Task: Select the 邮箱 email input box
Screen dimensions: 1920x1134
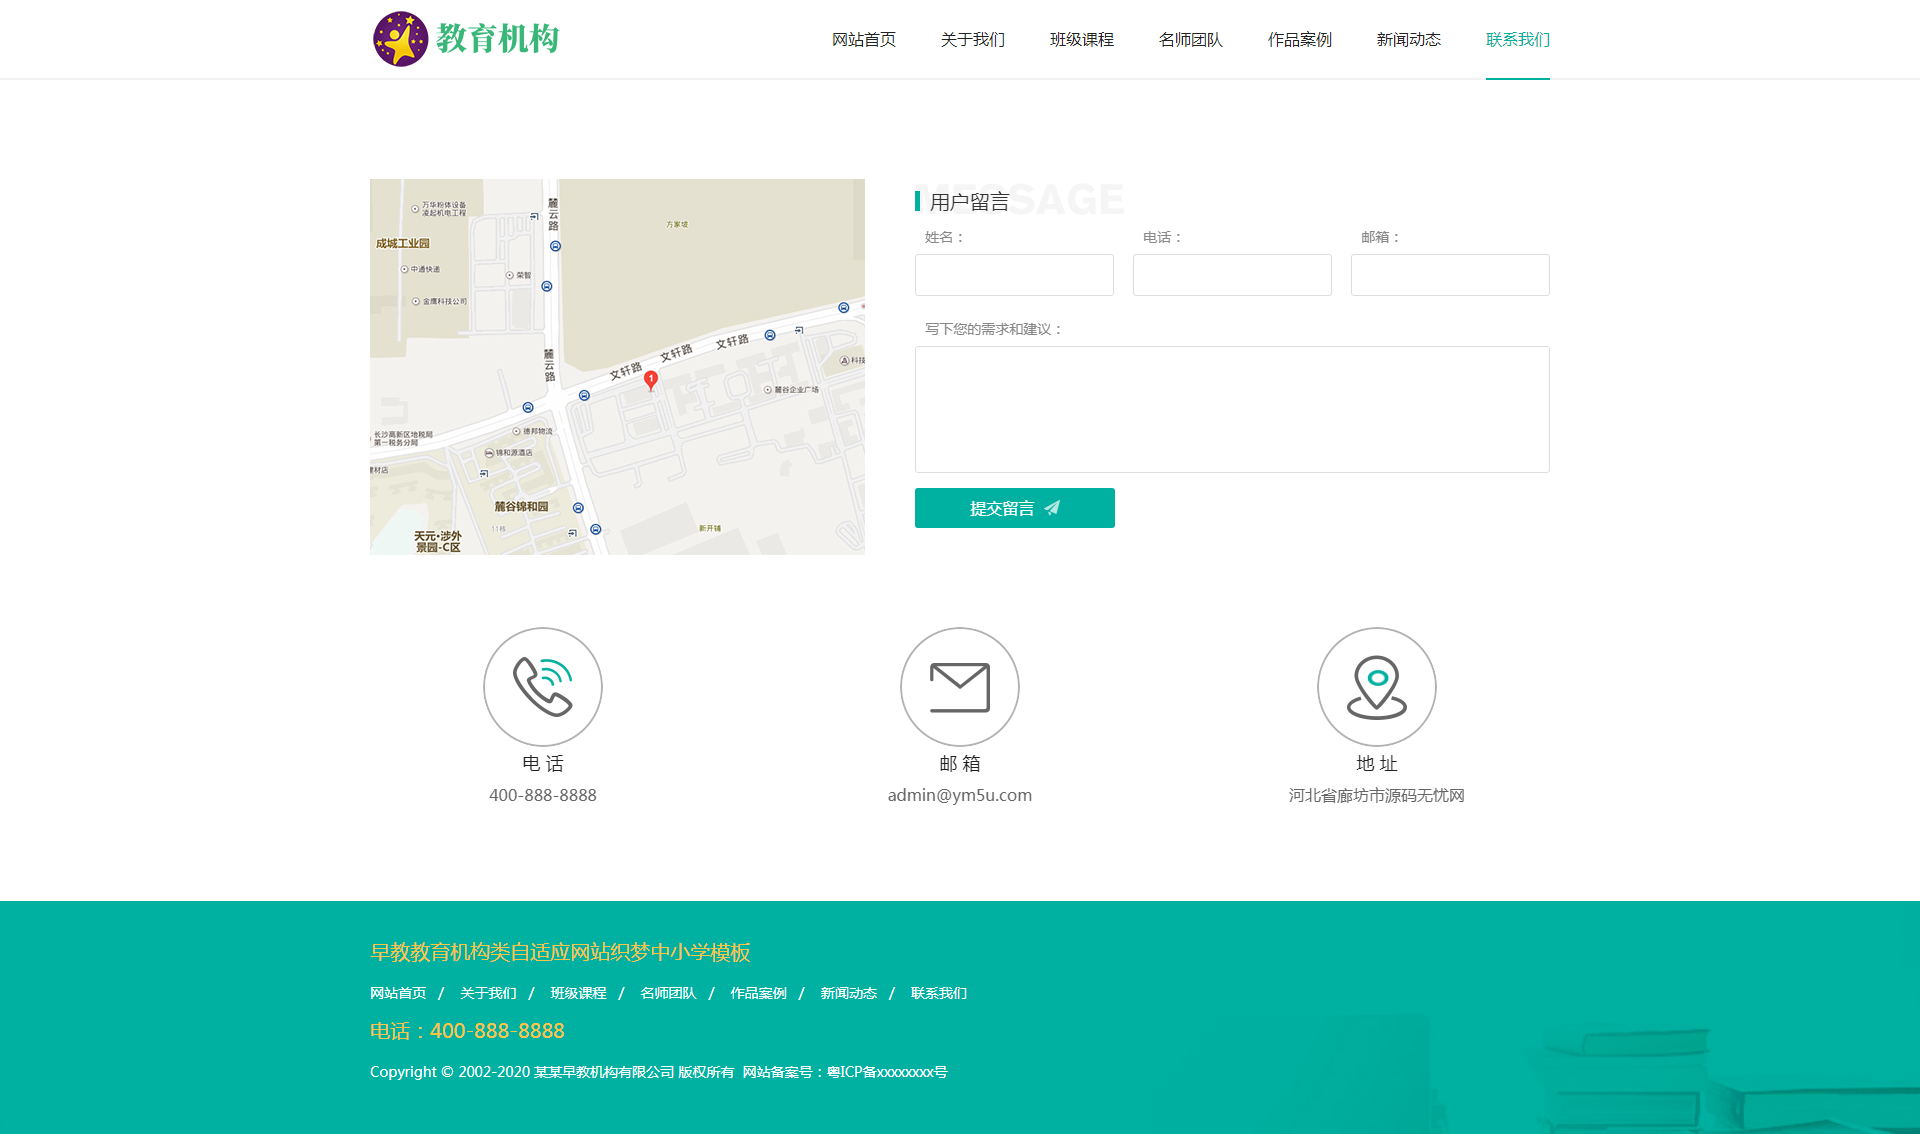Action: click(x=1450, y=275)
